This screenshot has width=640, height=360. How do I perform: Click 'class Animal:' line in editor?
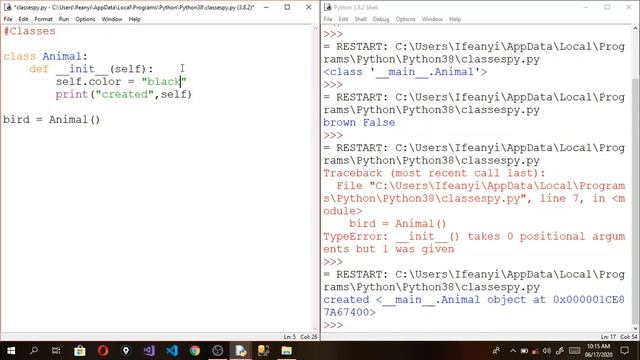[x=45, y=56]
